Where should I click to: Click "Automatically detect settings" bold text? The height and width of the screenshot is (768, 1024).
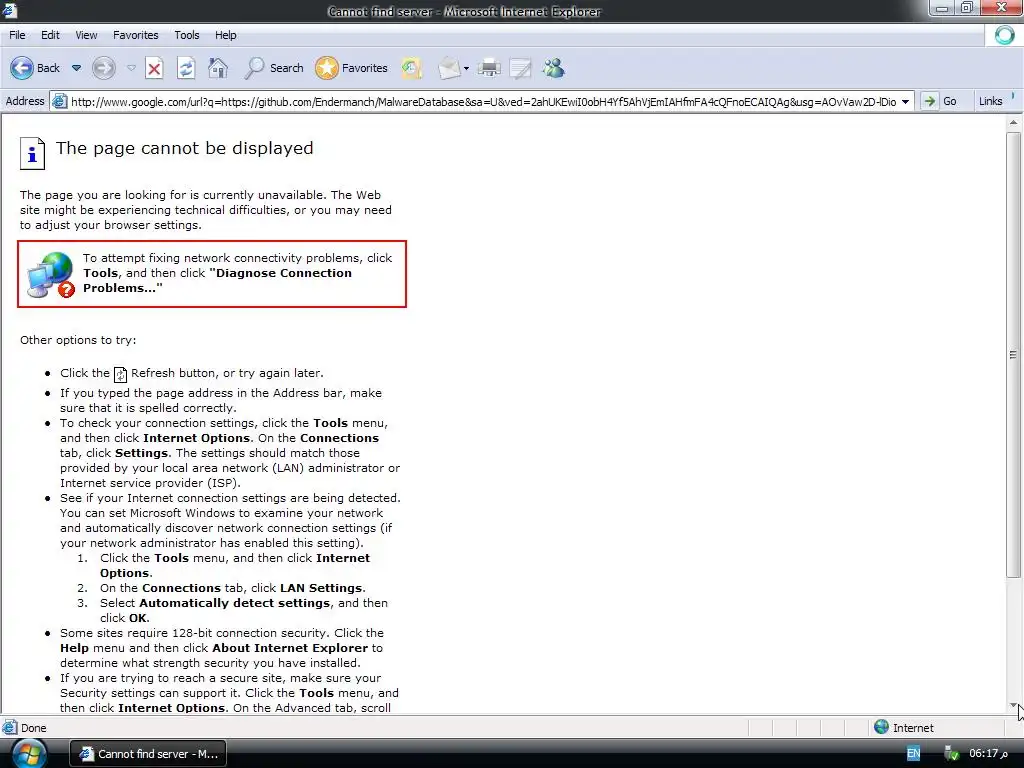pos(234,603)
